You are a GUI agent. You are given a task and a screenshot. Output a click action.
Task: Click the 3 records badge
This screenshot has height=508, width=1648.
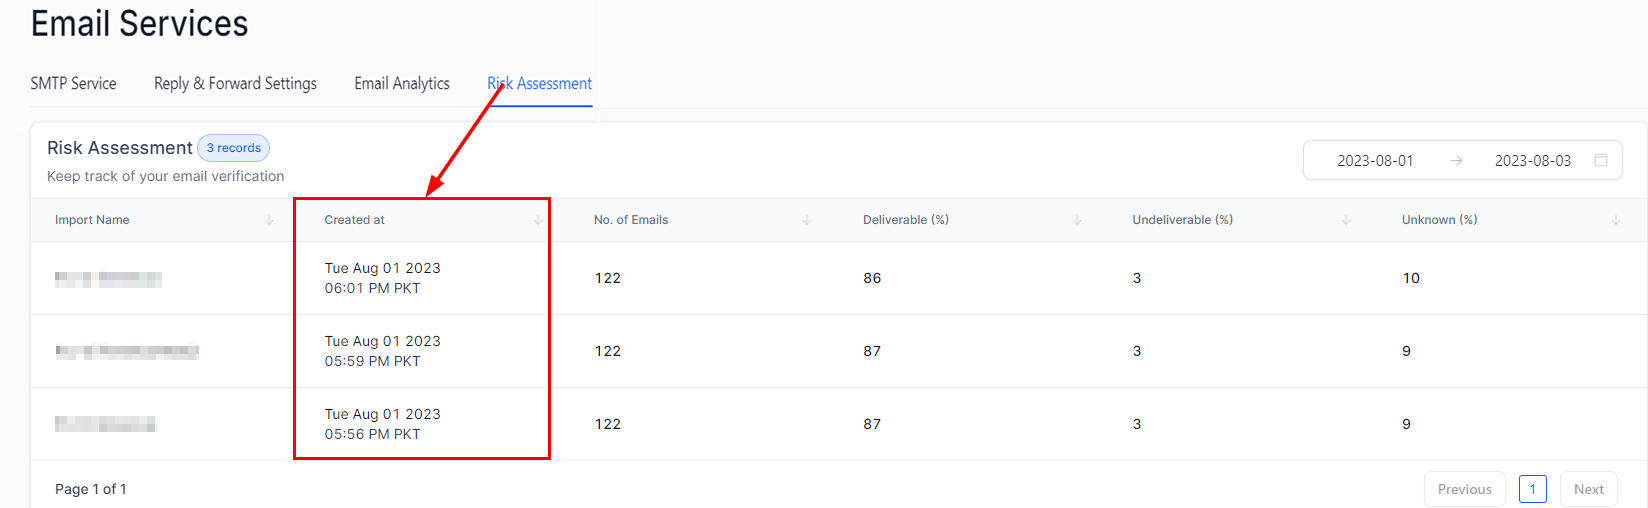coord(233,148)
